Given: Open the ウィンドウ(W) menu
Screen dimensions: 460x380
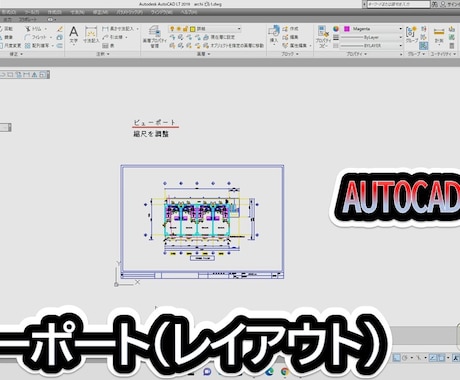Looking at the screenshot, I should pos(162,12).
